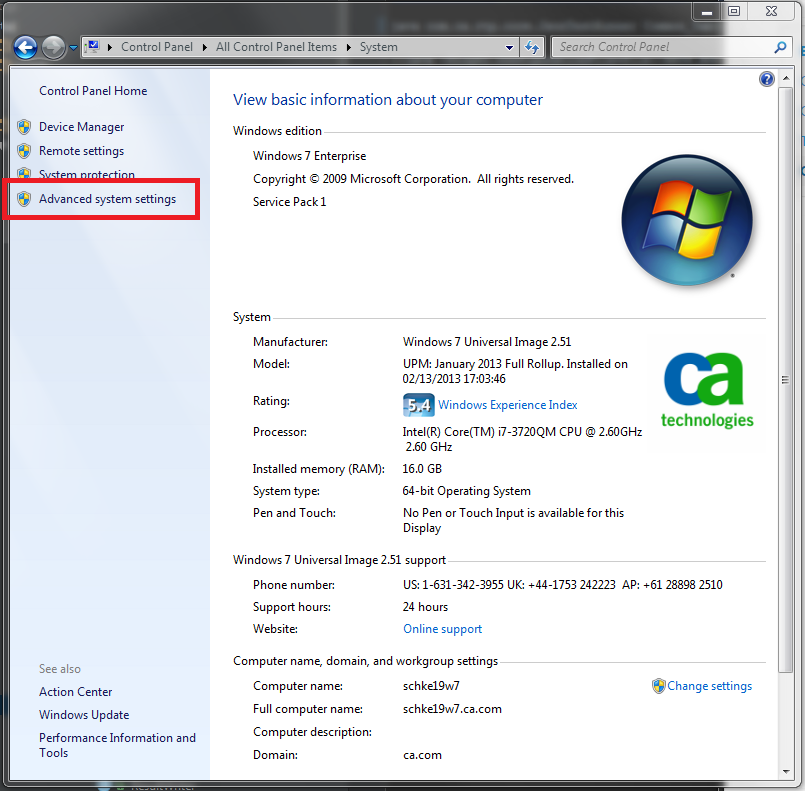Open Windows Update from See also
Screen dimensions: 805x791
coord(84,715)
